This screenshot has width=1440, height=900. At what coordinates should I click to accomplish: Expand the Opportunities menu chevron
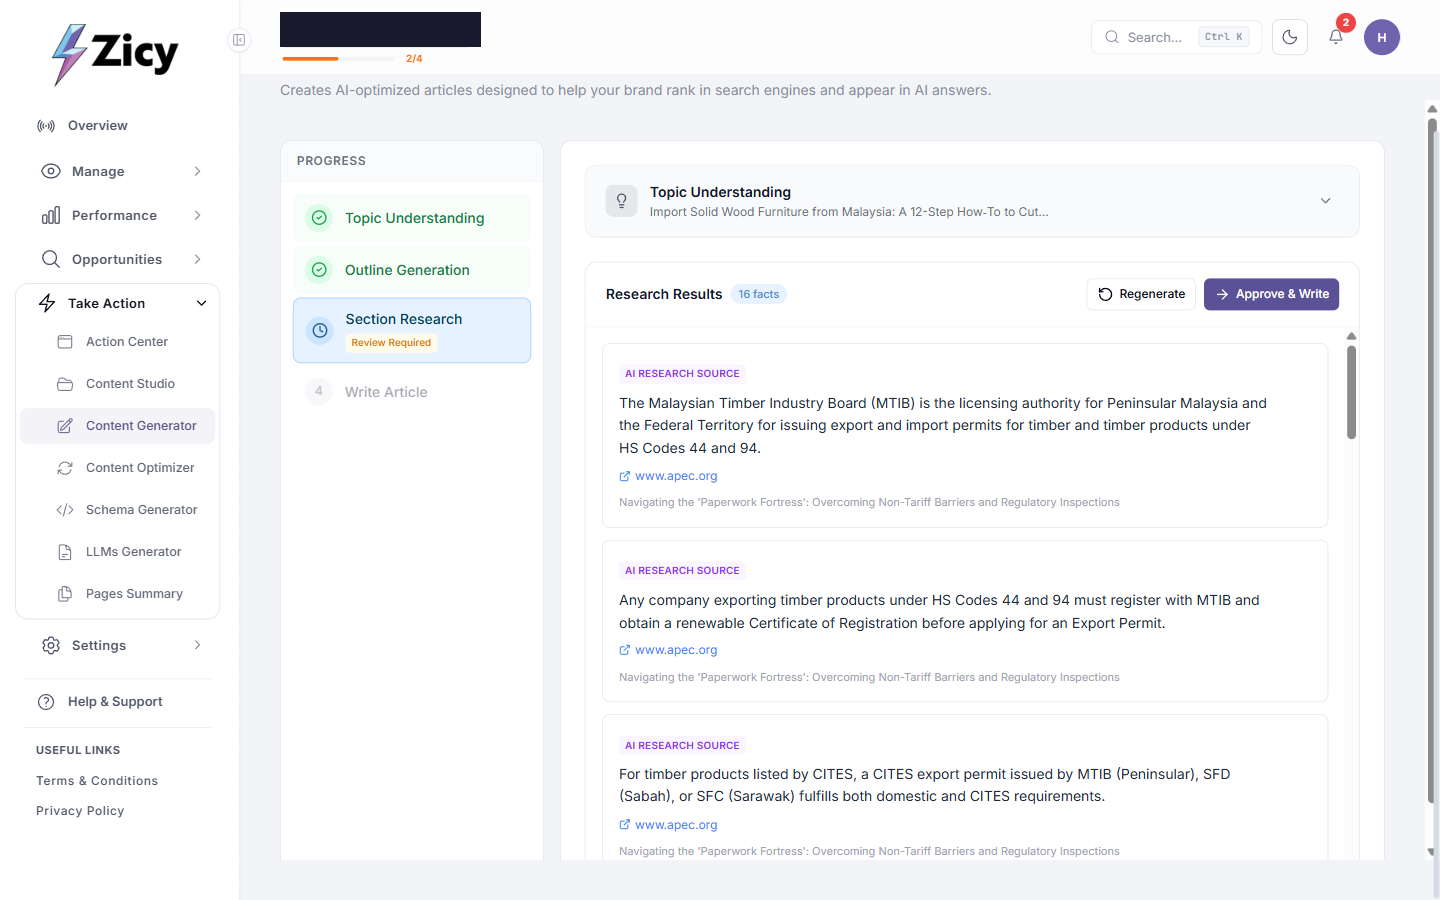(197, 259)
